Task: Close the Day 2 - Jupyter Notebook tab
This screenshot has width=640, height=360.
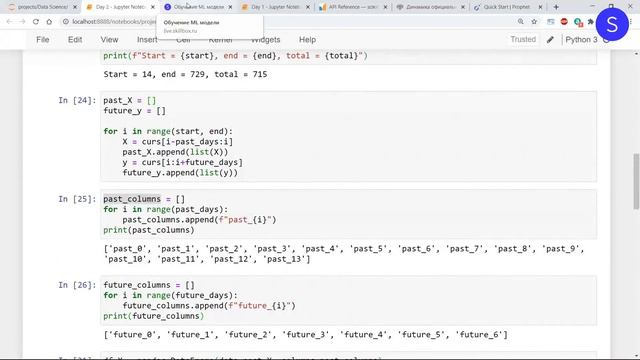Action: (153, 7)
